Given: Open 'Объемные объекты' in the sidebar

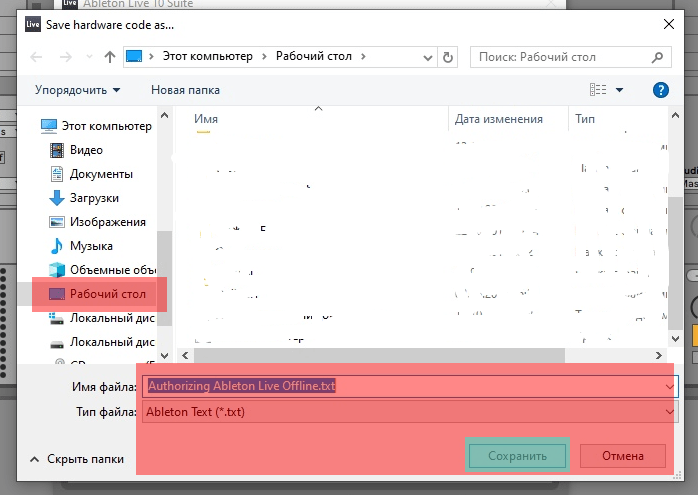Looking at the screenshot, I should pos(102,270).
